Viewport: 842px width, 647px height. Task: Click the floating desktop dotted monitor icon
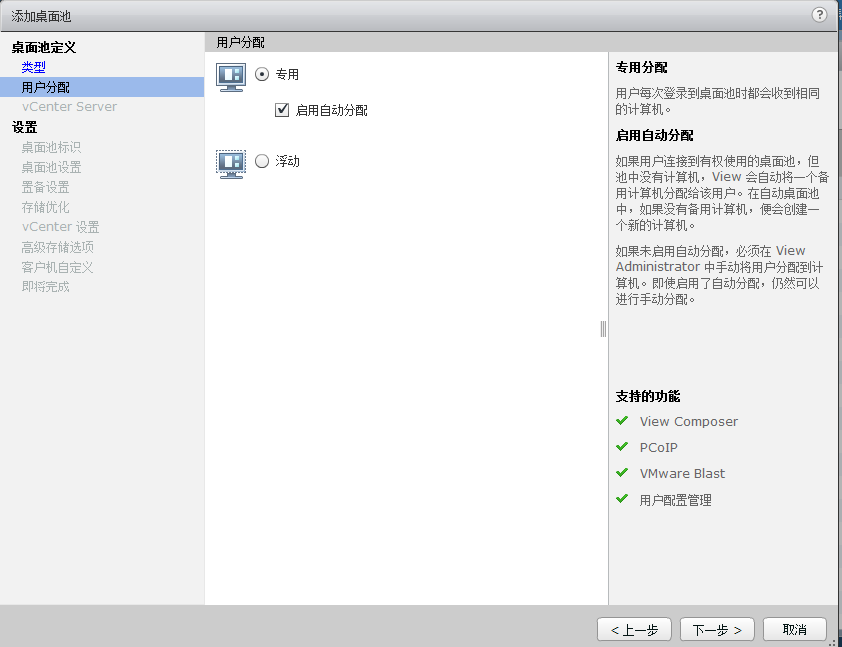click(x=231, y=164)
